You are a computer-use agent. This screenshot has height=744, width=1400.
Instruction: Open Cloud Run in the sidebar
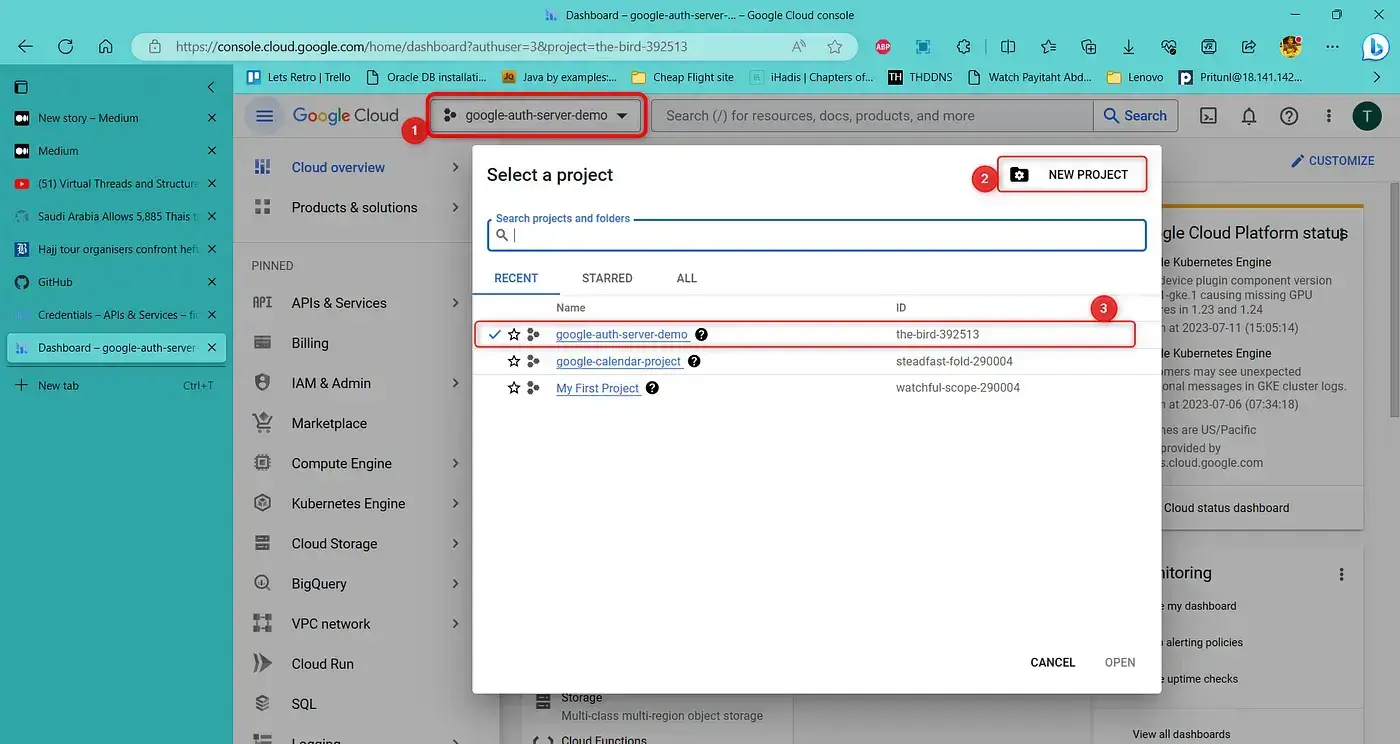click(322, 663)
